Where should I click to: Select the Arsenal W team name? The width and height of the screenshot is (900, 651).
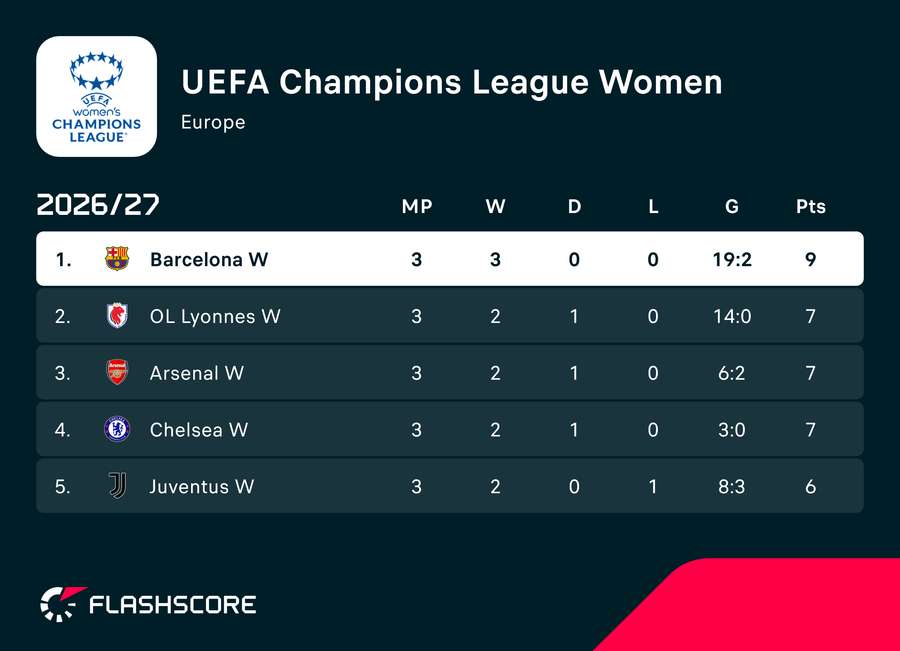click(x=196, y=373)
